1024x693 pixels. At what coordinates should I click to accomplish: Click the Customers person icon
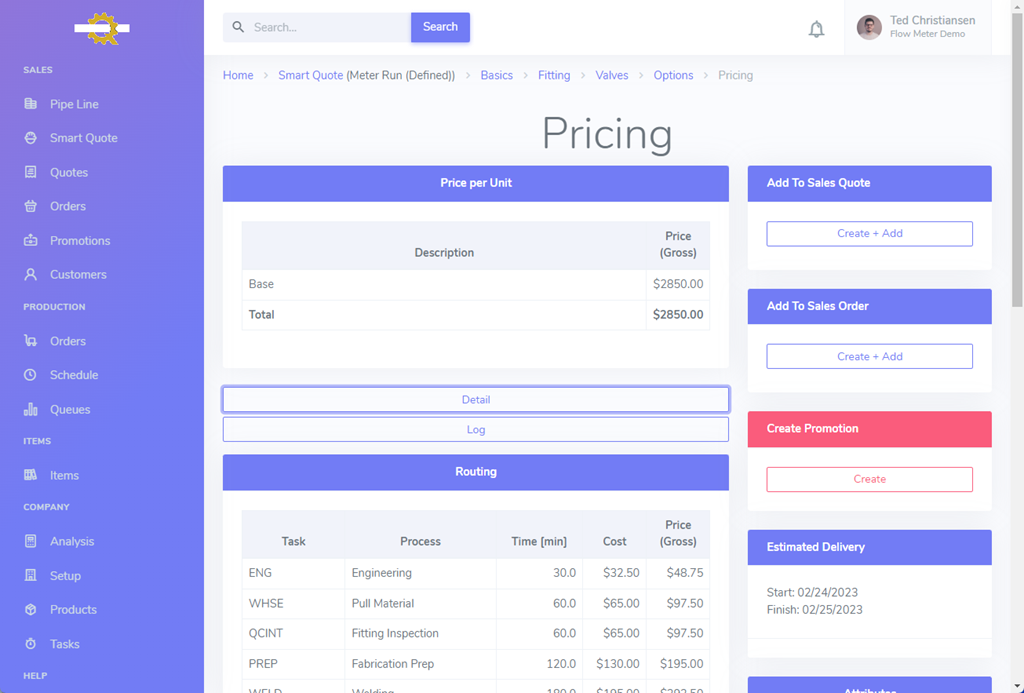31,275
